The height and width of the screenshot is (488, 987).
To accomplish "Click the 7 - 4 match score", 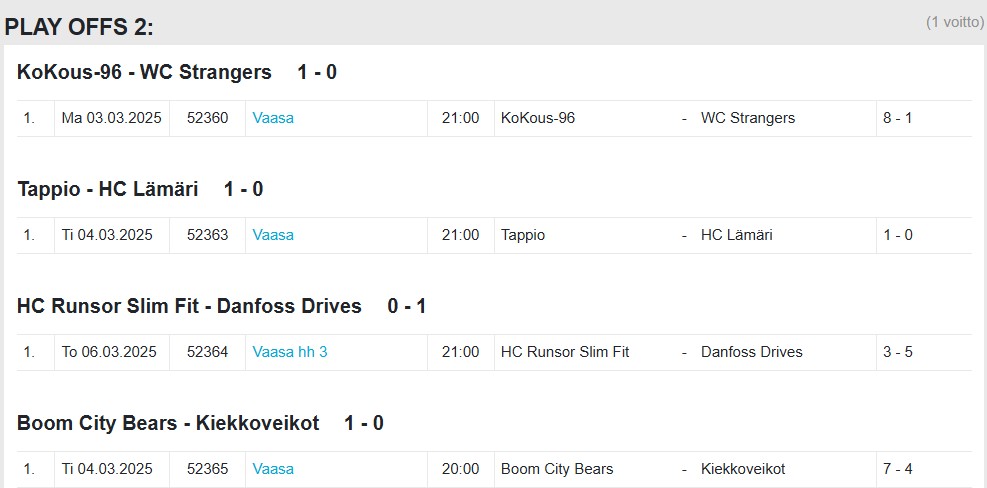I will 897,469.
